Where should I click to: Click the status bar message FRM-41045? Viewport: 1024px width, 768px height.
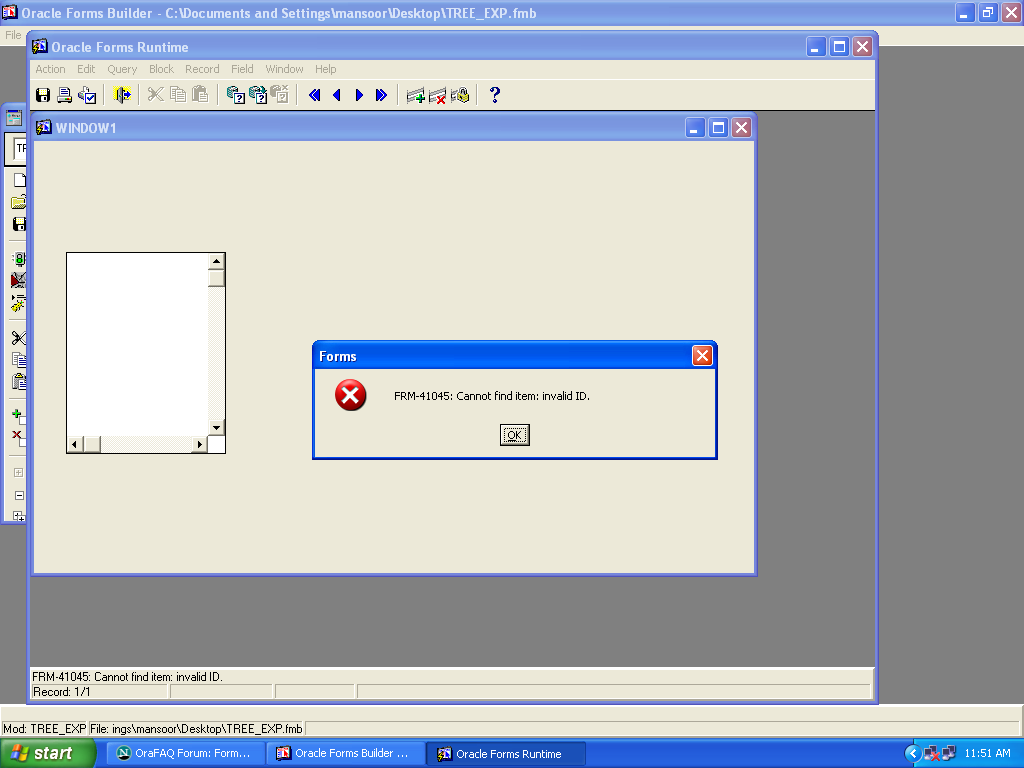click(128, 677)
